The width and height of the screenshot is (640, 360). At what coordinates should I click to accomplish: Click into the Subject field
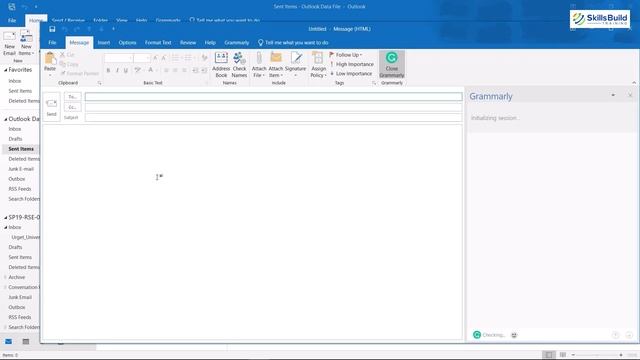(273, 118)
